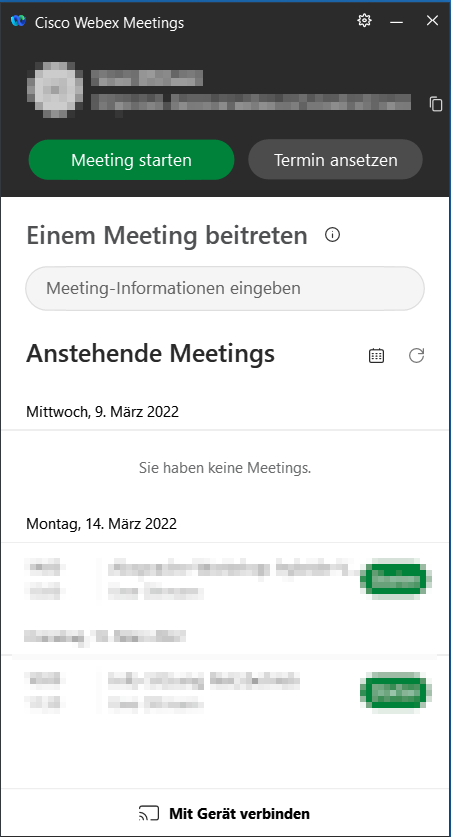Close the Cisco Webex Meetings window
This screenshot has width=451, height=837.
point(432,21)
